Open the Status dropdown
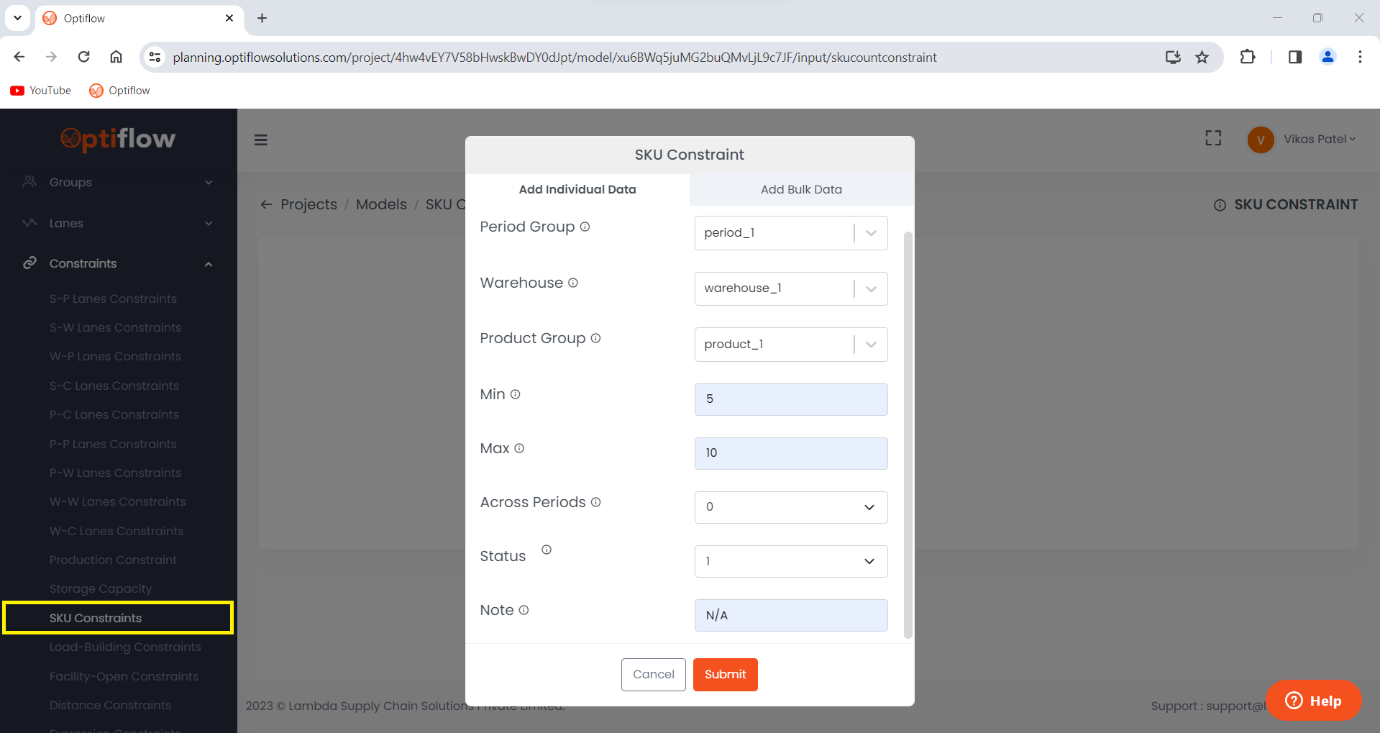 tap(790, 561)
